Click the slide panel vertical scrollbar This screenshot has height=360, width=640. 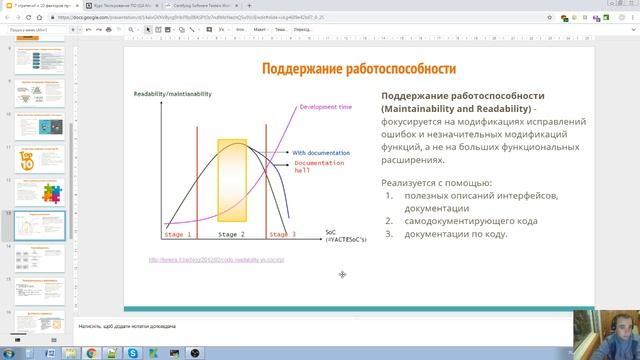pyautogui.click(x=71, y=181)
